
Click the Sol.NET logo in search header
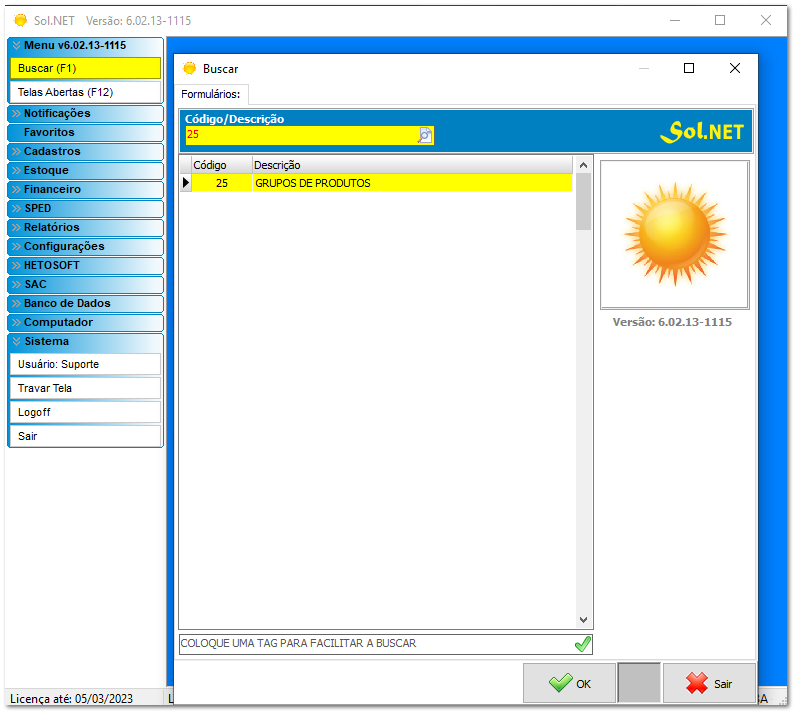click(x=702, y=131)
